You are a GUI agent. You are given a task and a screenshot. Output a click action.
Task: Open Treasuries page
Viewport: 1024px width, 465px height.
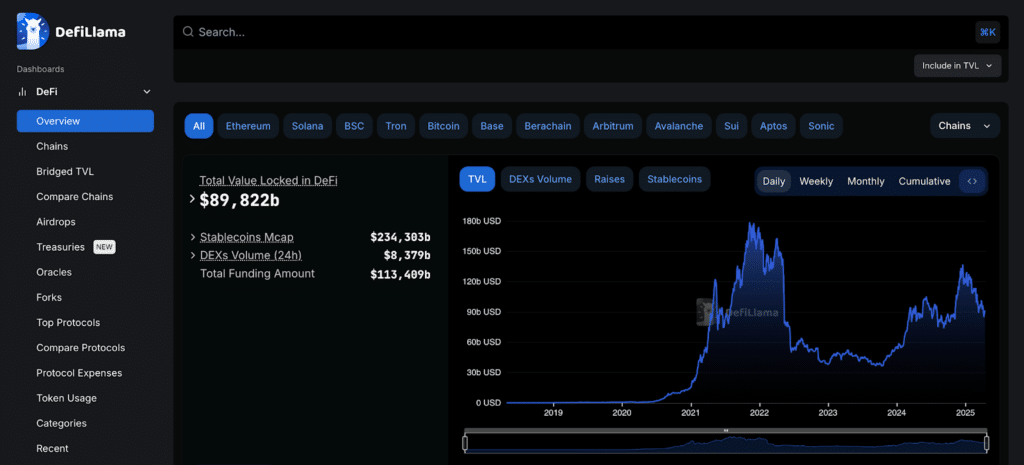pos(61,247)
